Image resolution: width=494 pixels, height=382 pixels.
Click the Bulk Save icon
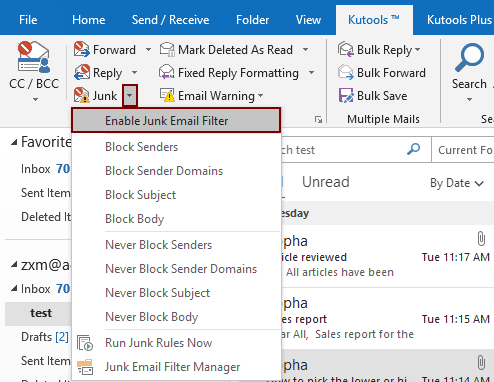pyautogui.click(x=346, y=95)
